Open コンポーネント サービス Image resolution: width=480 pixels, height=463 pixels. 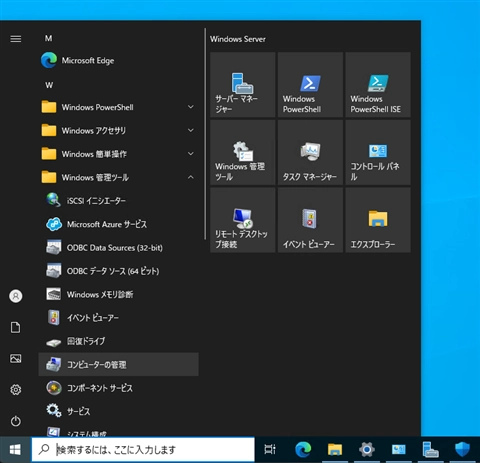(x=119, y=388)
